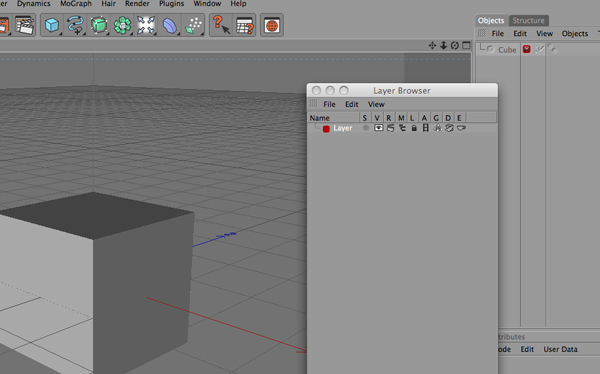The width and height of the screenshot is (600, 374).
Task: Open User Data menu in Attributes panel
Action: click(x=560, y=349)
